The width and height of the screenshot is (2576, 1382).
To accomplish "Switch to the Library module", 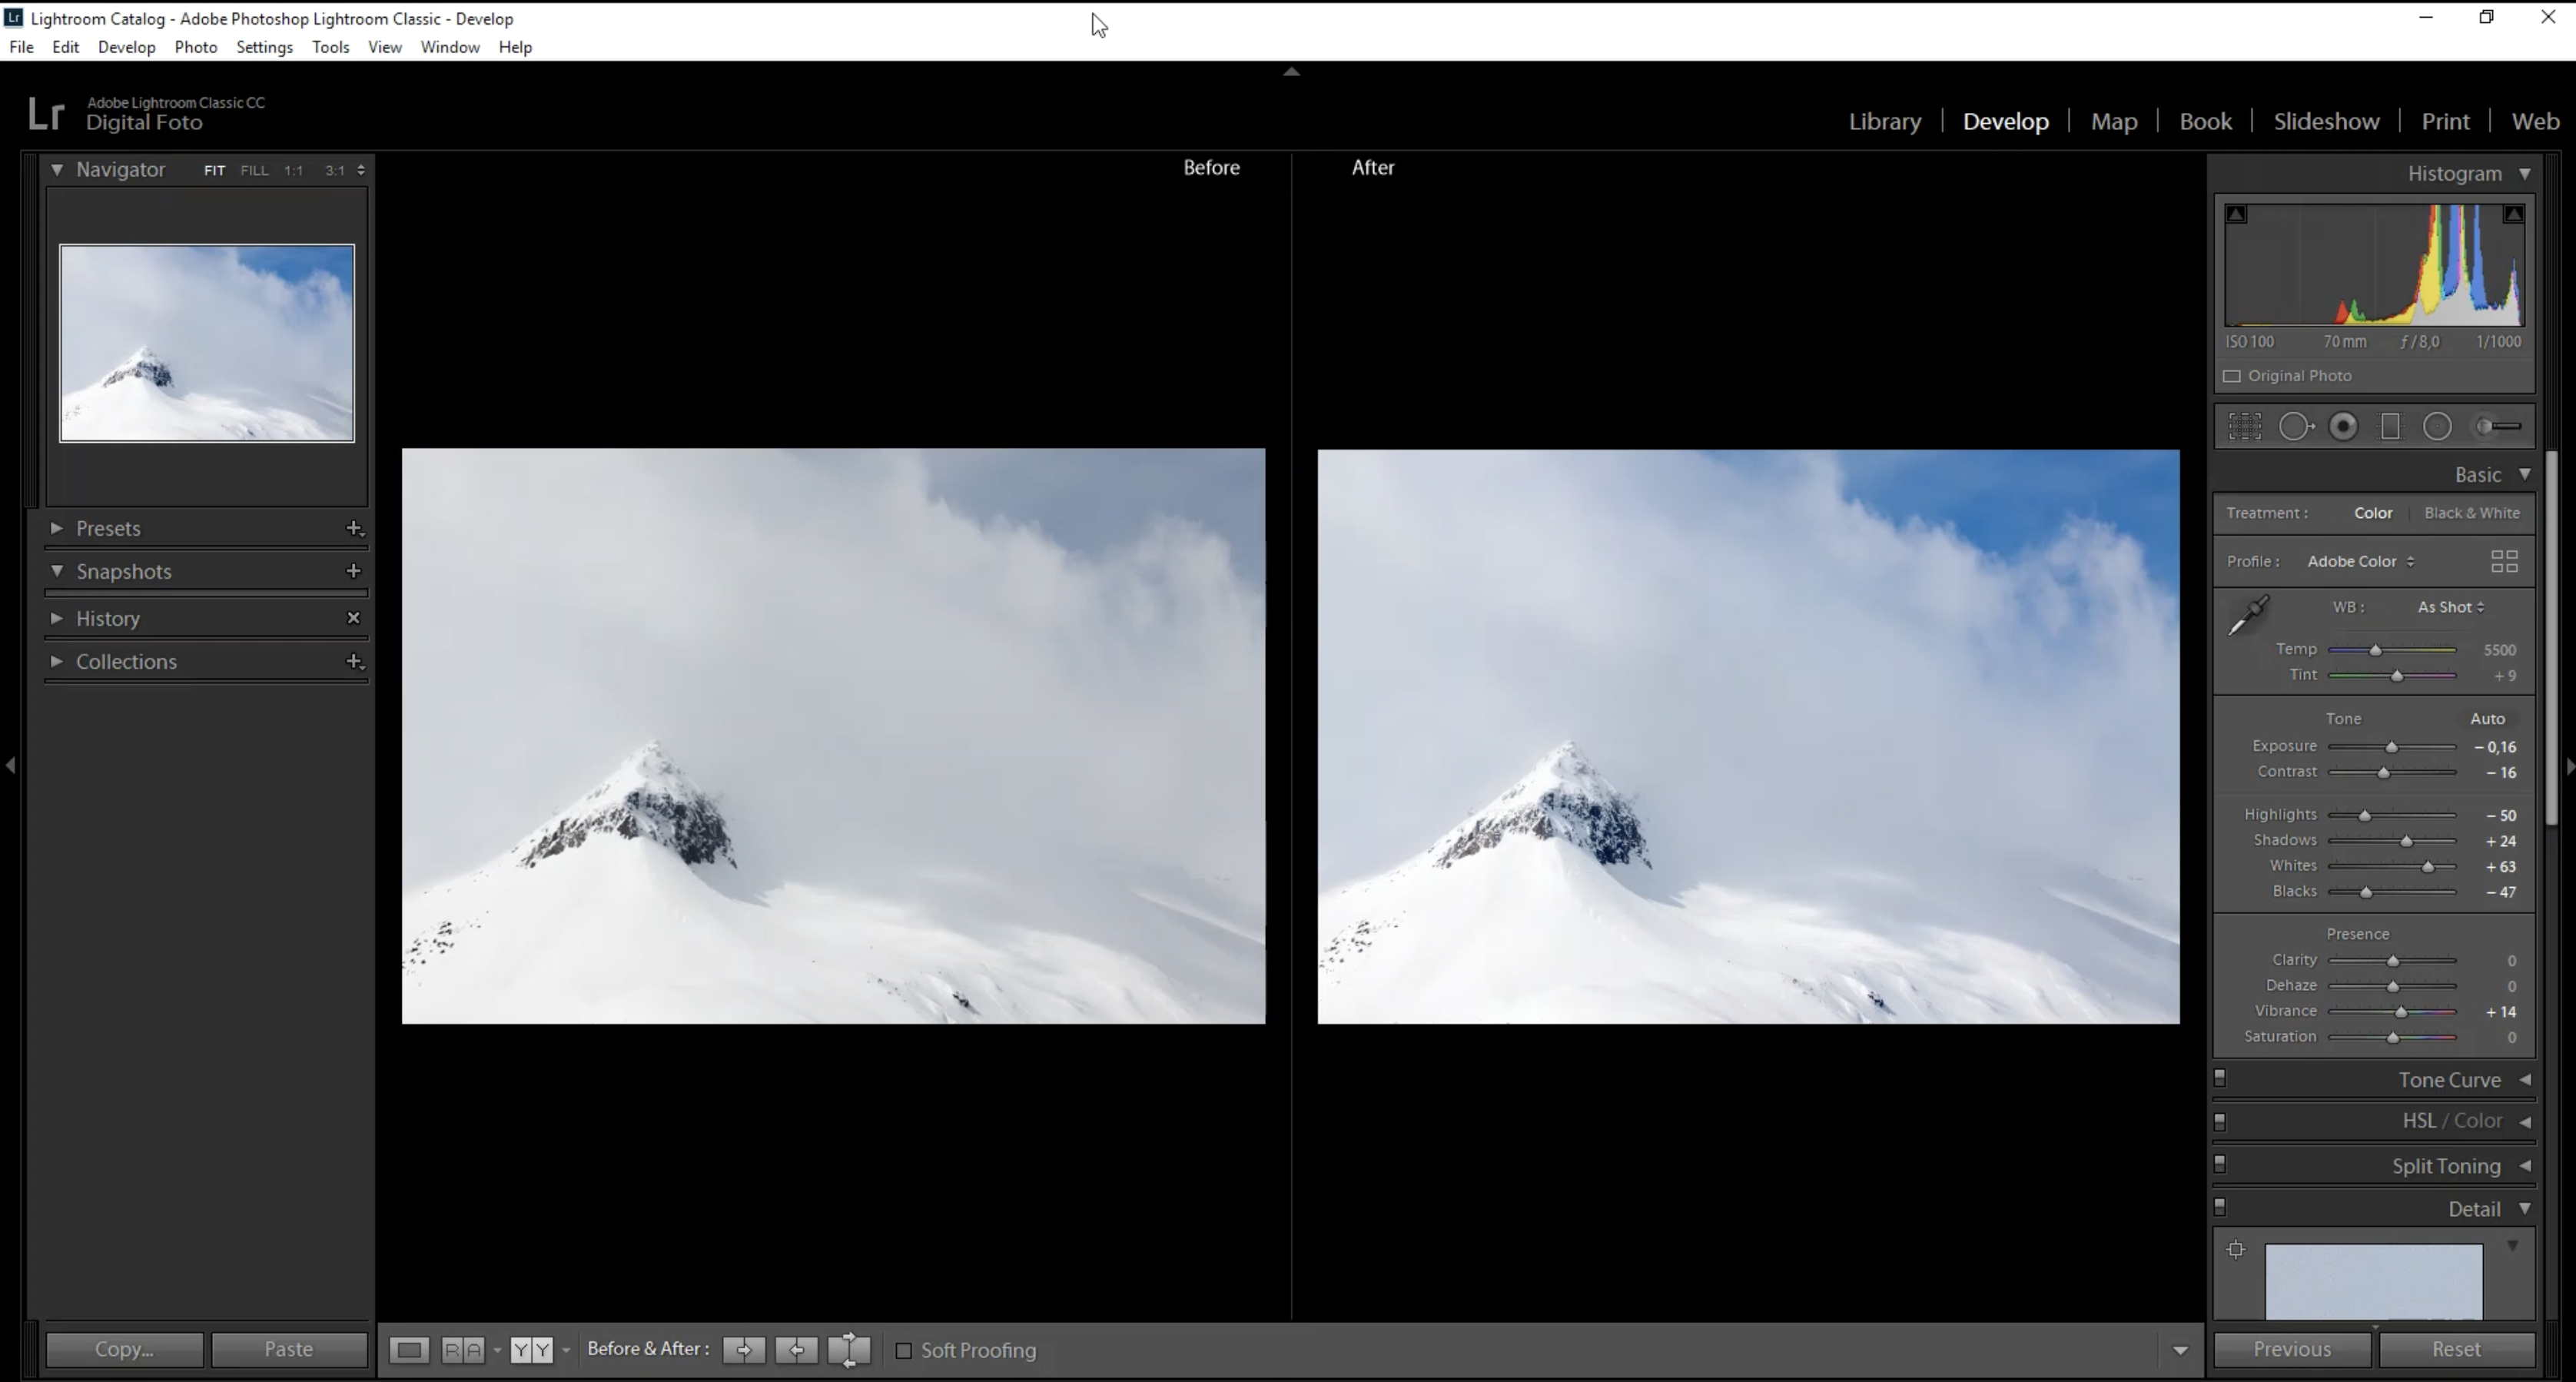I will click(x=1884, y=121).
